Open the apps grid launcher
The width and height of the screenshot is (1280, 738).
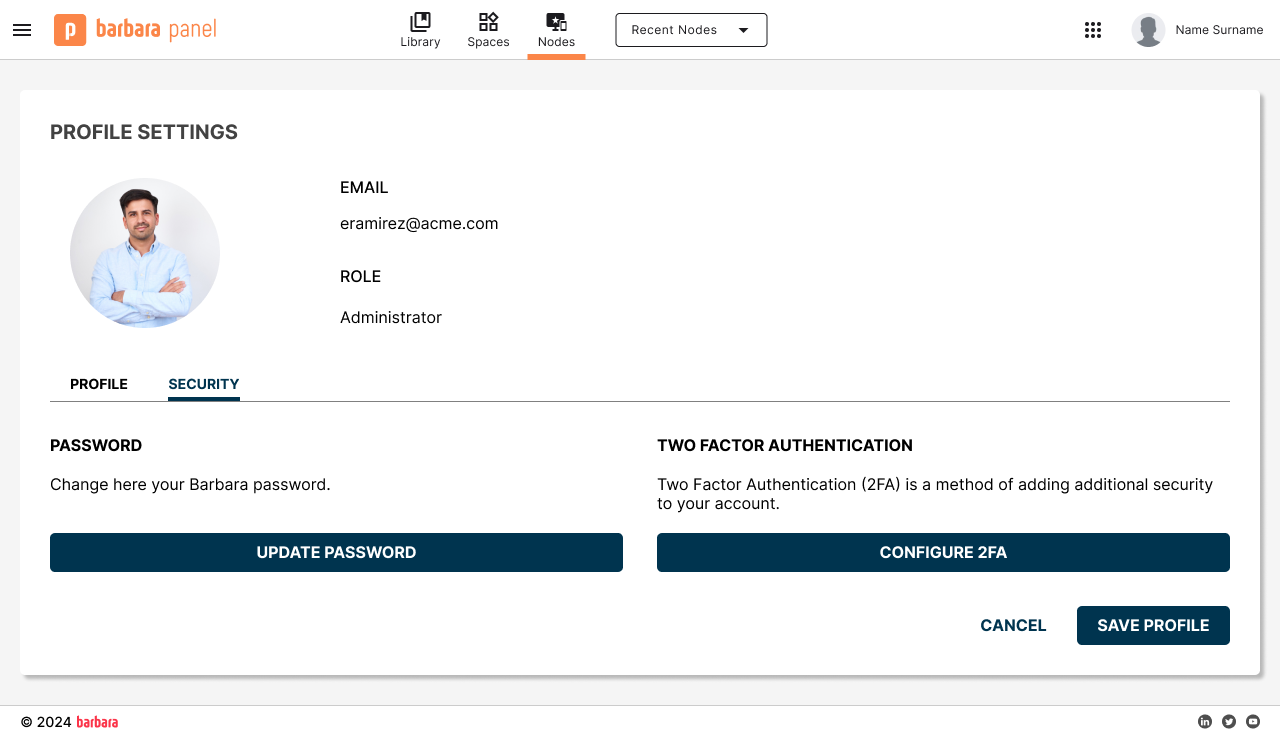(x=1093, y=30)
